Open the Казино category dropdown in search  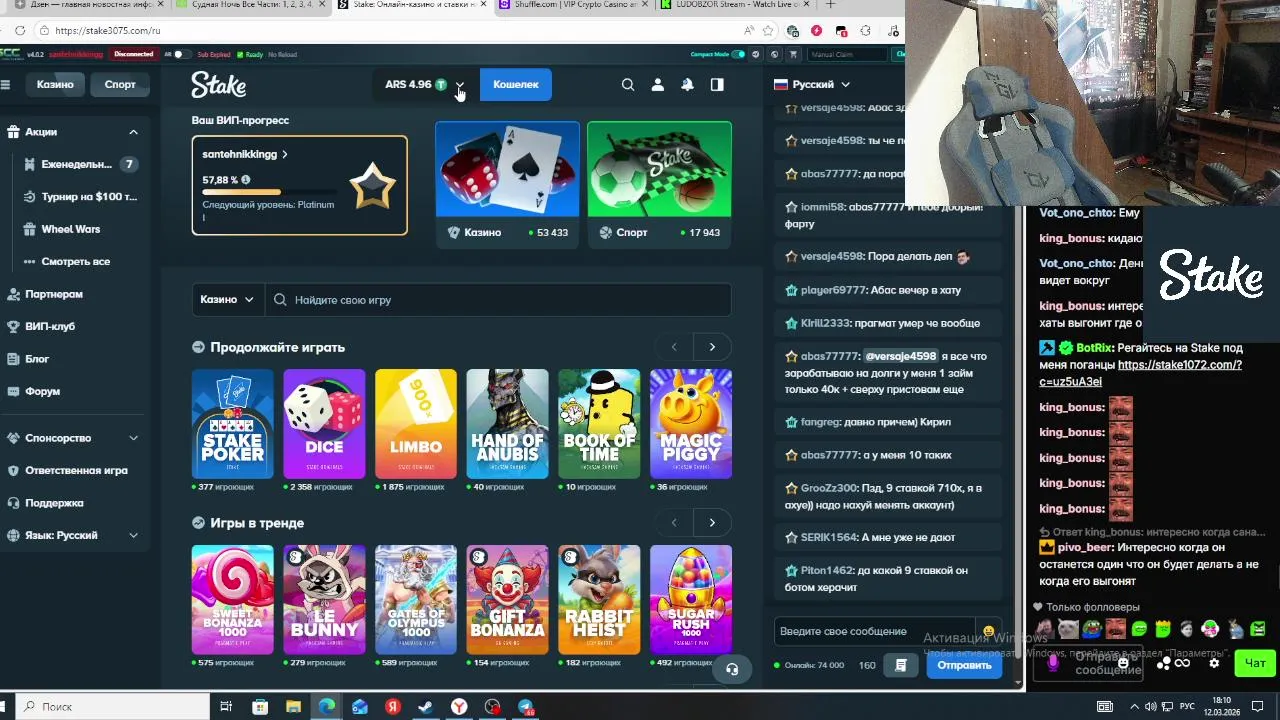tap(227, 300)
